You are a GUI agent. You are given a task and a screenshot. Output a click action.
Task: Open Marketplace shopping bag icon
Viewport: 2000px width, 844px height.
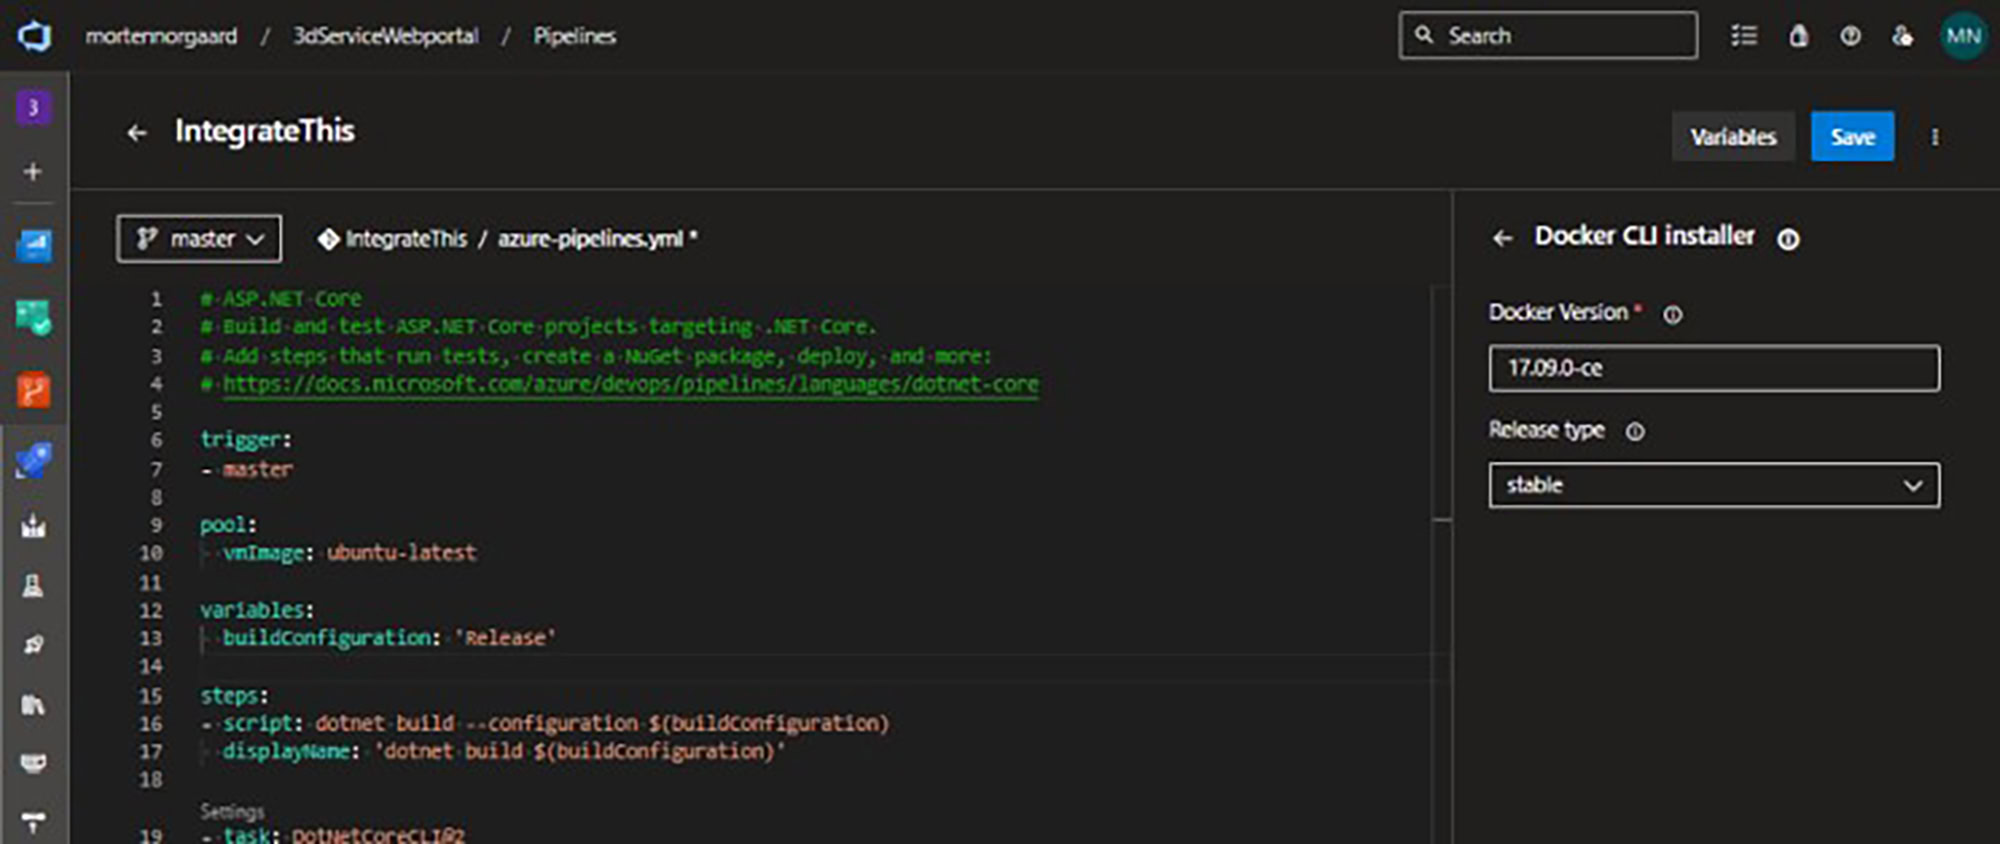(1798, 36)
